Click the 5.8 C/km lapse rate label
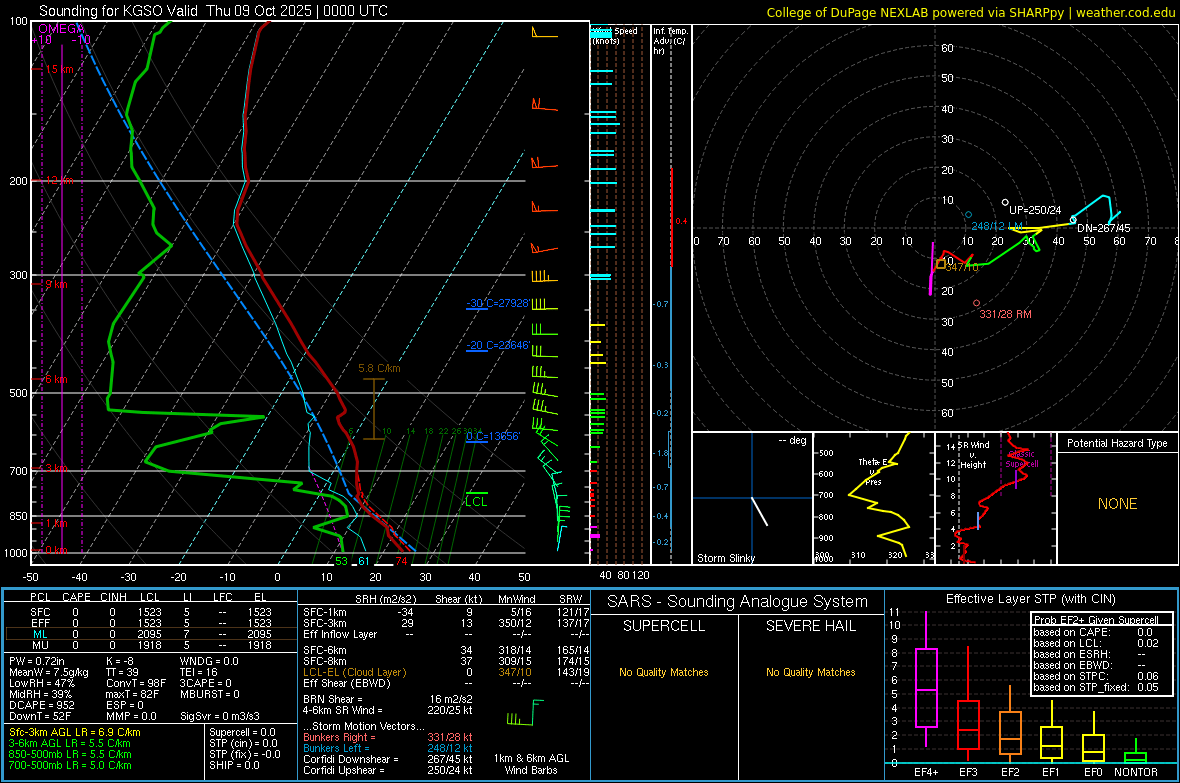The image size is (1180, 783). click(x=379, y=368)
